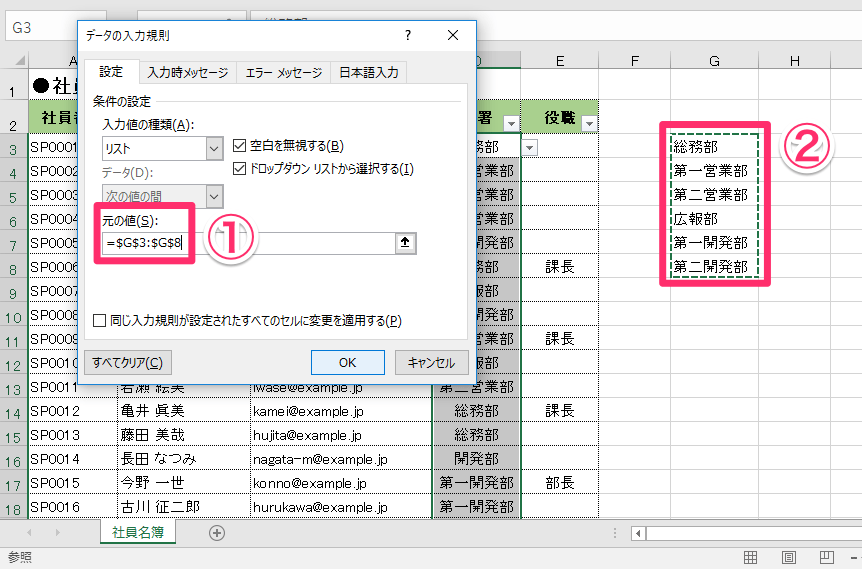The image size is (862, 569).
Task: Click cell hujita@example.jp
Action: pos(341,435)
